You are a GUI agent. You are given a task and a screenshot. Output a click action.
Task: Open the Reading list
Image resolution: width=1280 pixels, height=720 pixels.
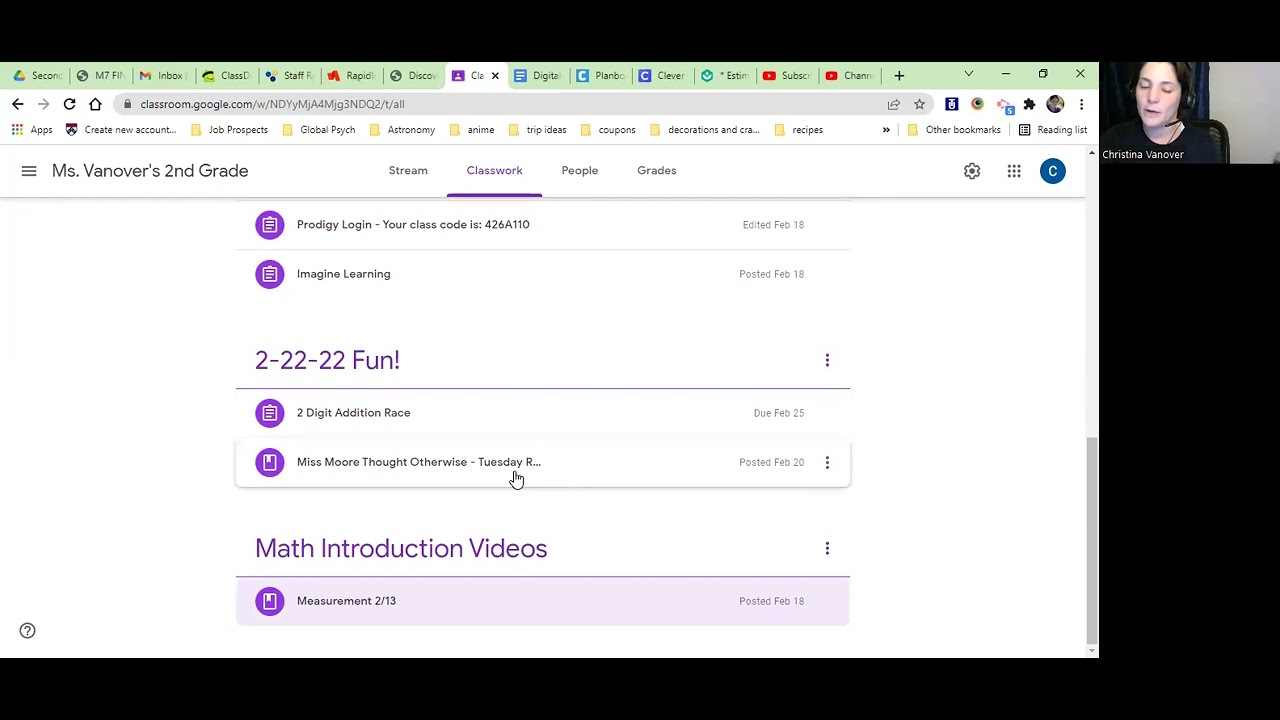click(1053, 130)
